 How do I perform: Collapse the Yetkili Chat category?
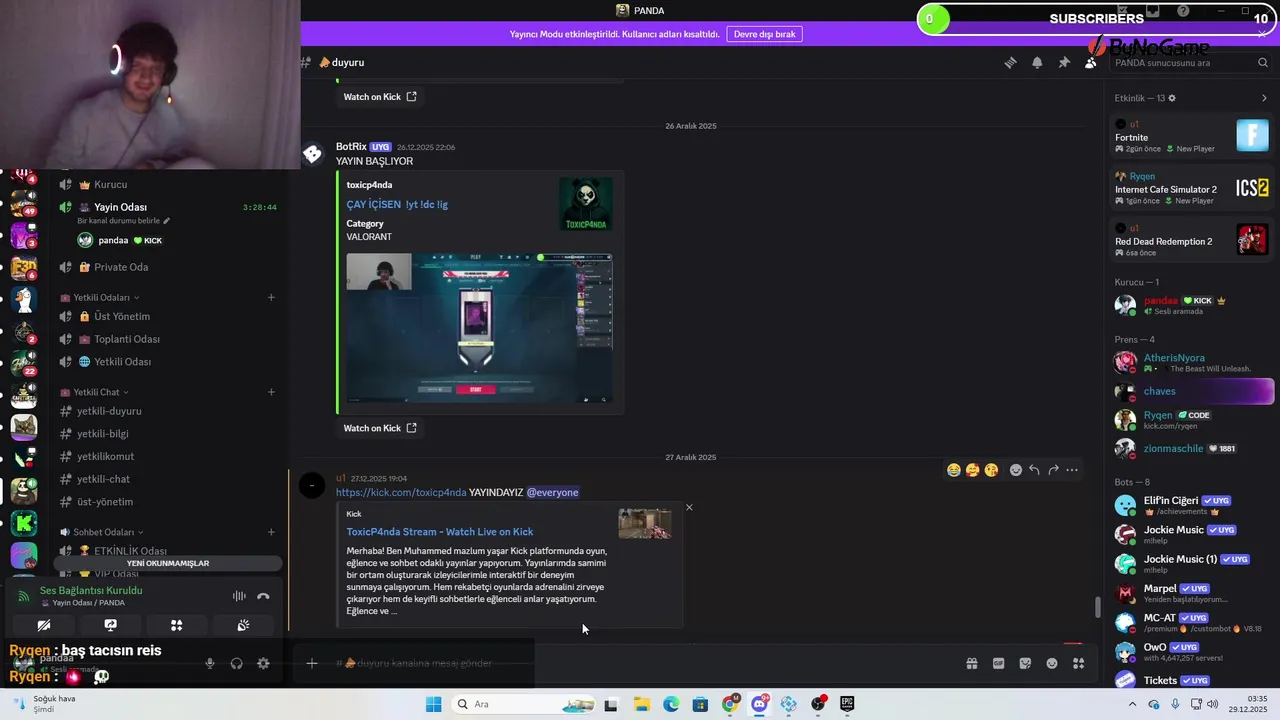(x=96, y=392)
